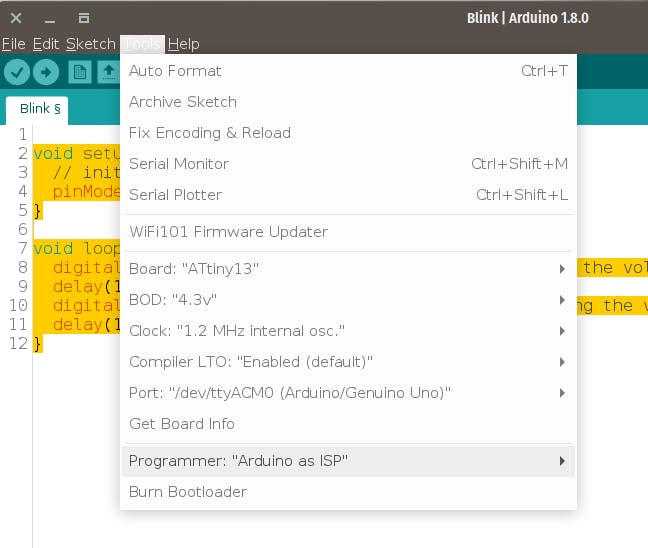
Task: Close the Arduino window
Action: 16,18
